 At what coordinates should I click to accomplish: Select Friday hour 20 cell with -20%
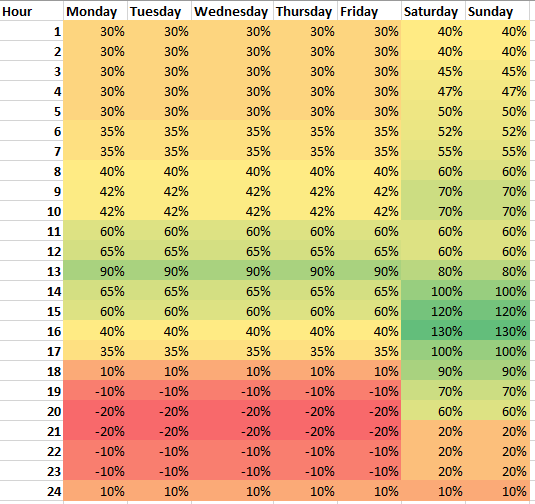(370, 411)
